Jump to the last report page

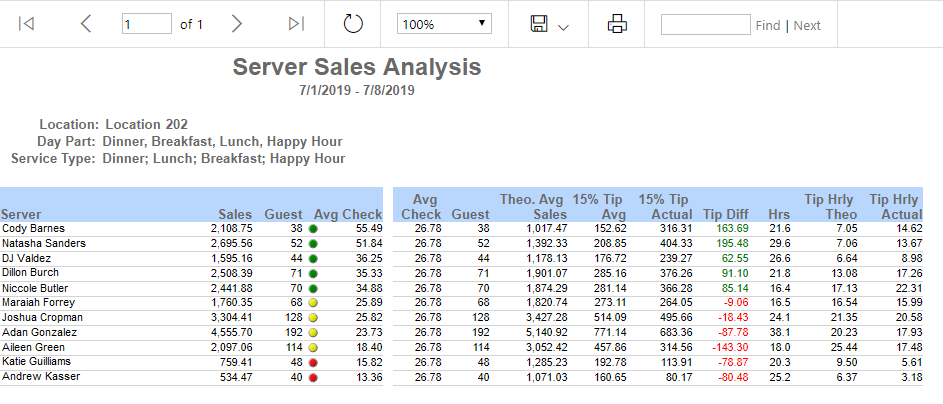(296, 24)
